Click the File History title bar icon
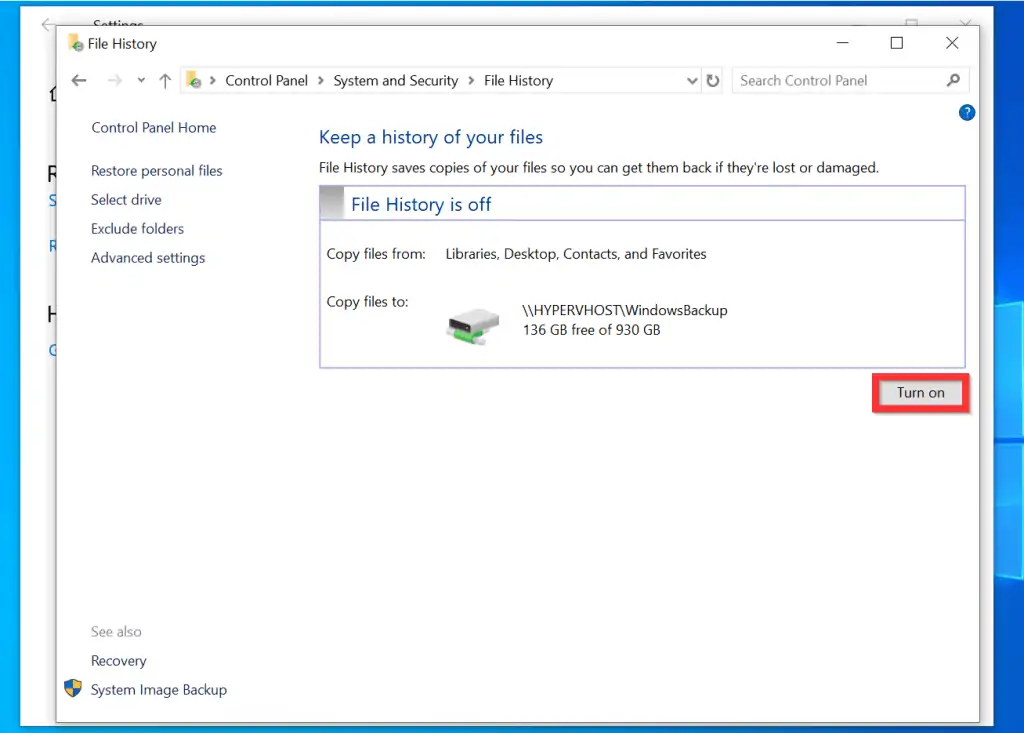The height and width of the screenshot is (733, 1024). tap(75, 44)
